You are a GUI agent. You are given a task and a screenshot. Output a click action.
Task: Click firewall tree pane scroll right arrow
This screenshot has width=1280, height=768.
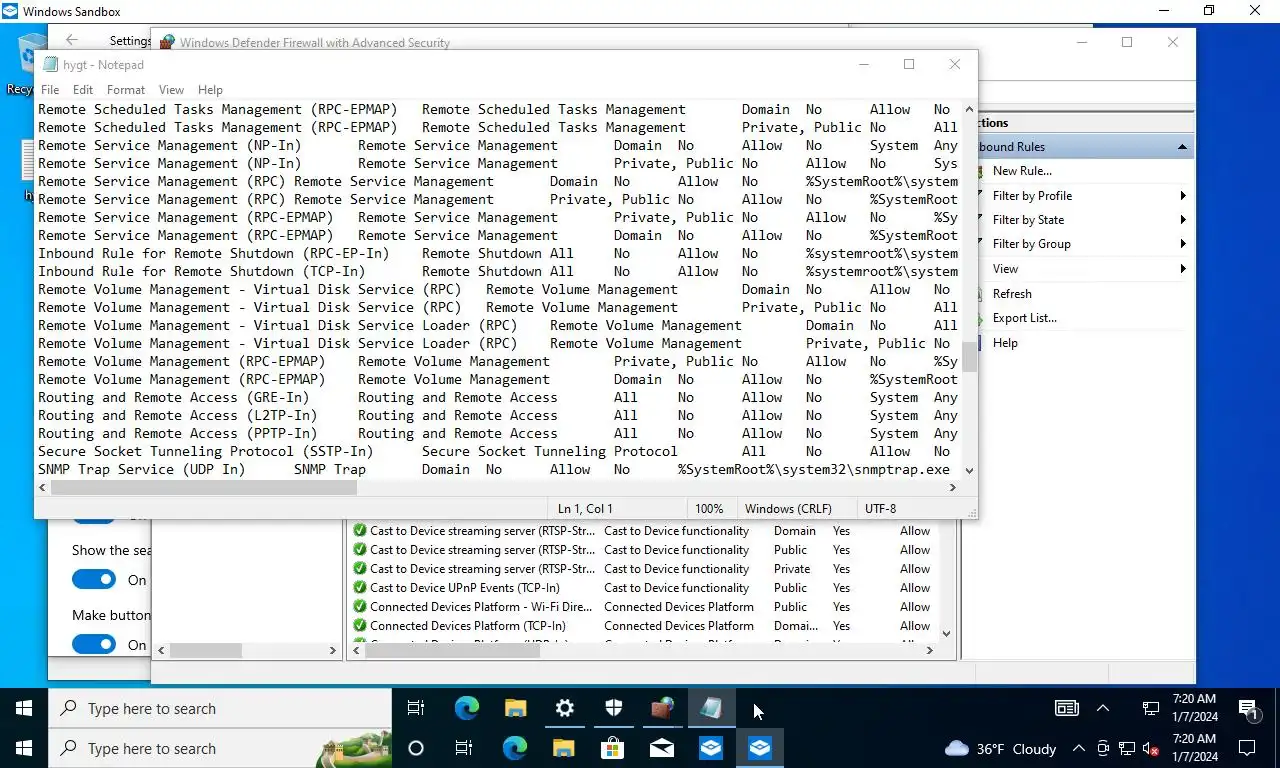333,650
